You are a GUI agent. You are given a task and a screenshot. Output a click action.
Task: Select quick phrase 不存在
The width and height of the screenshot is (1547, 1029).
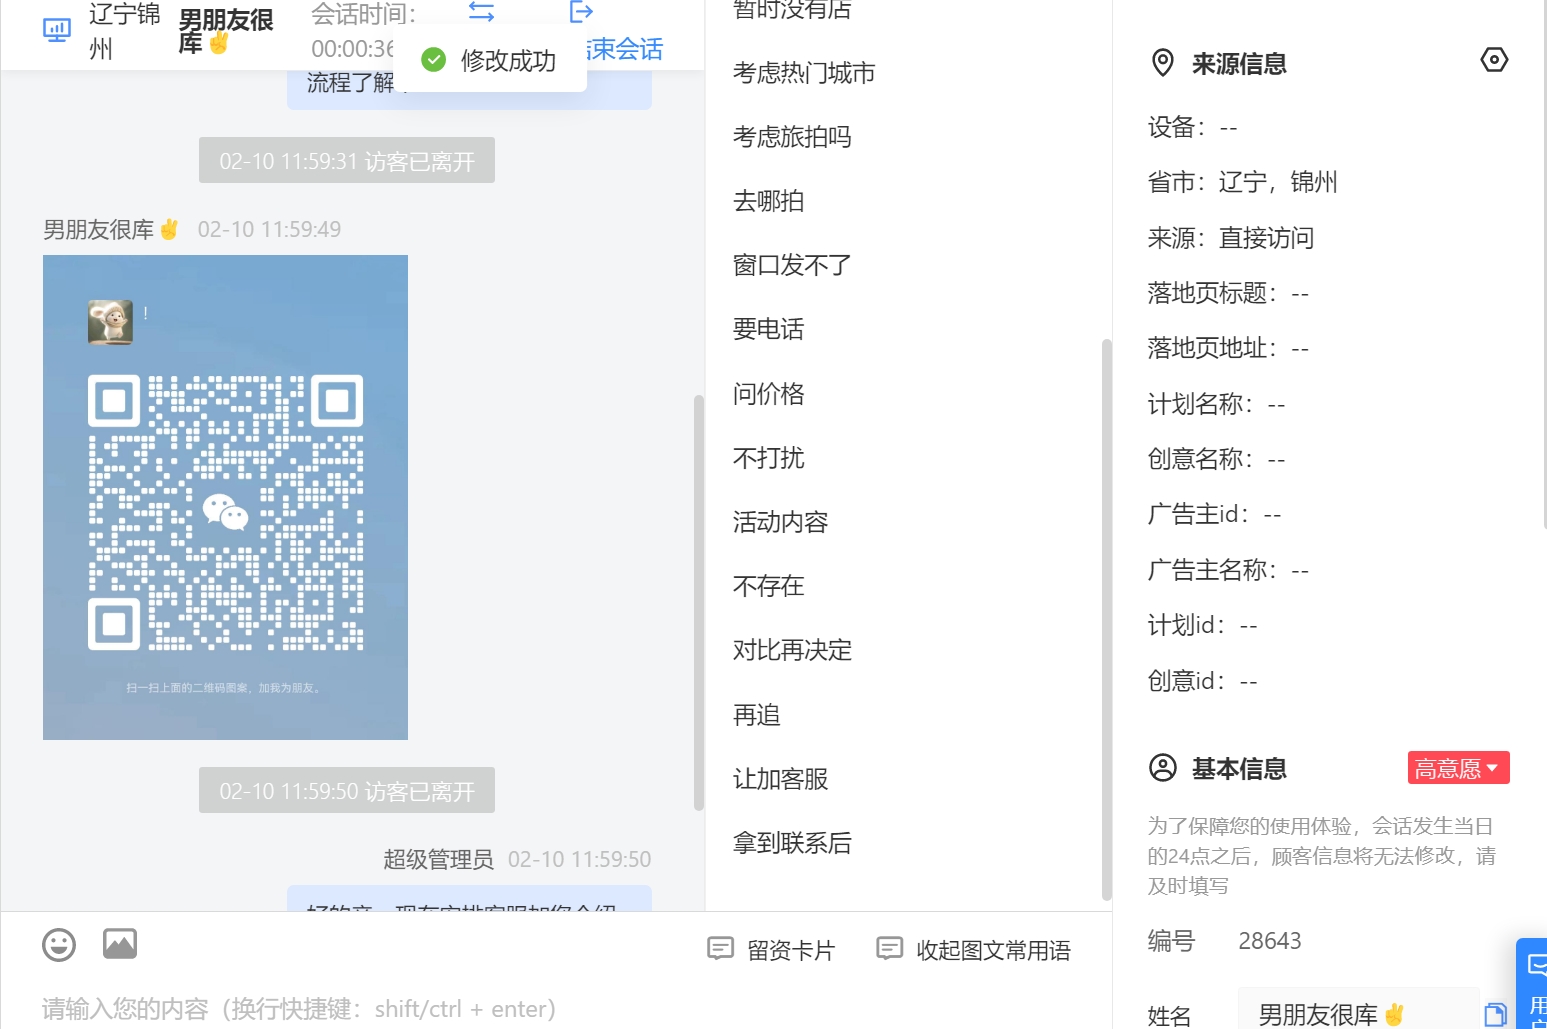click(x=768, y=586)
